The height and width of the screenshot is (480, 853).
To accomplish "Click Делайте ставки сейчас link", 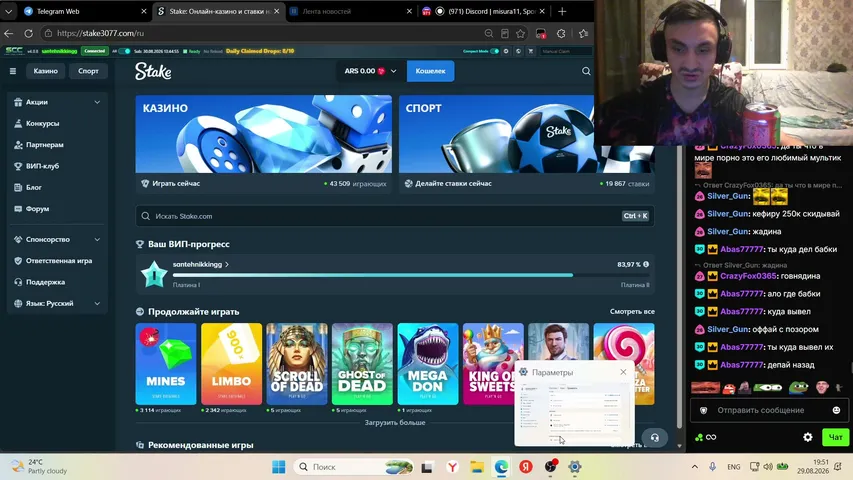I will coord(453,183).
